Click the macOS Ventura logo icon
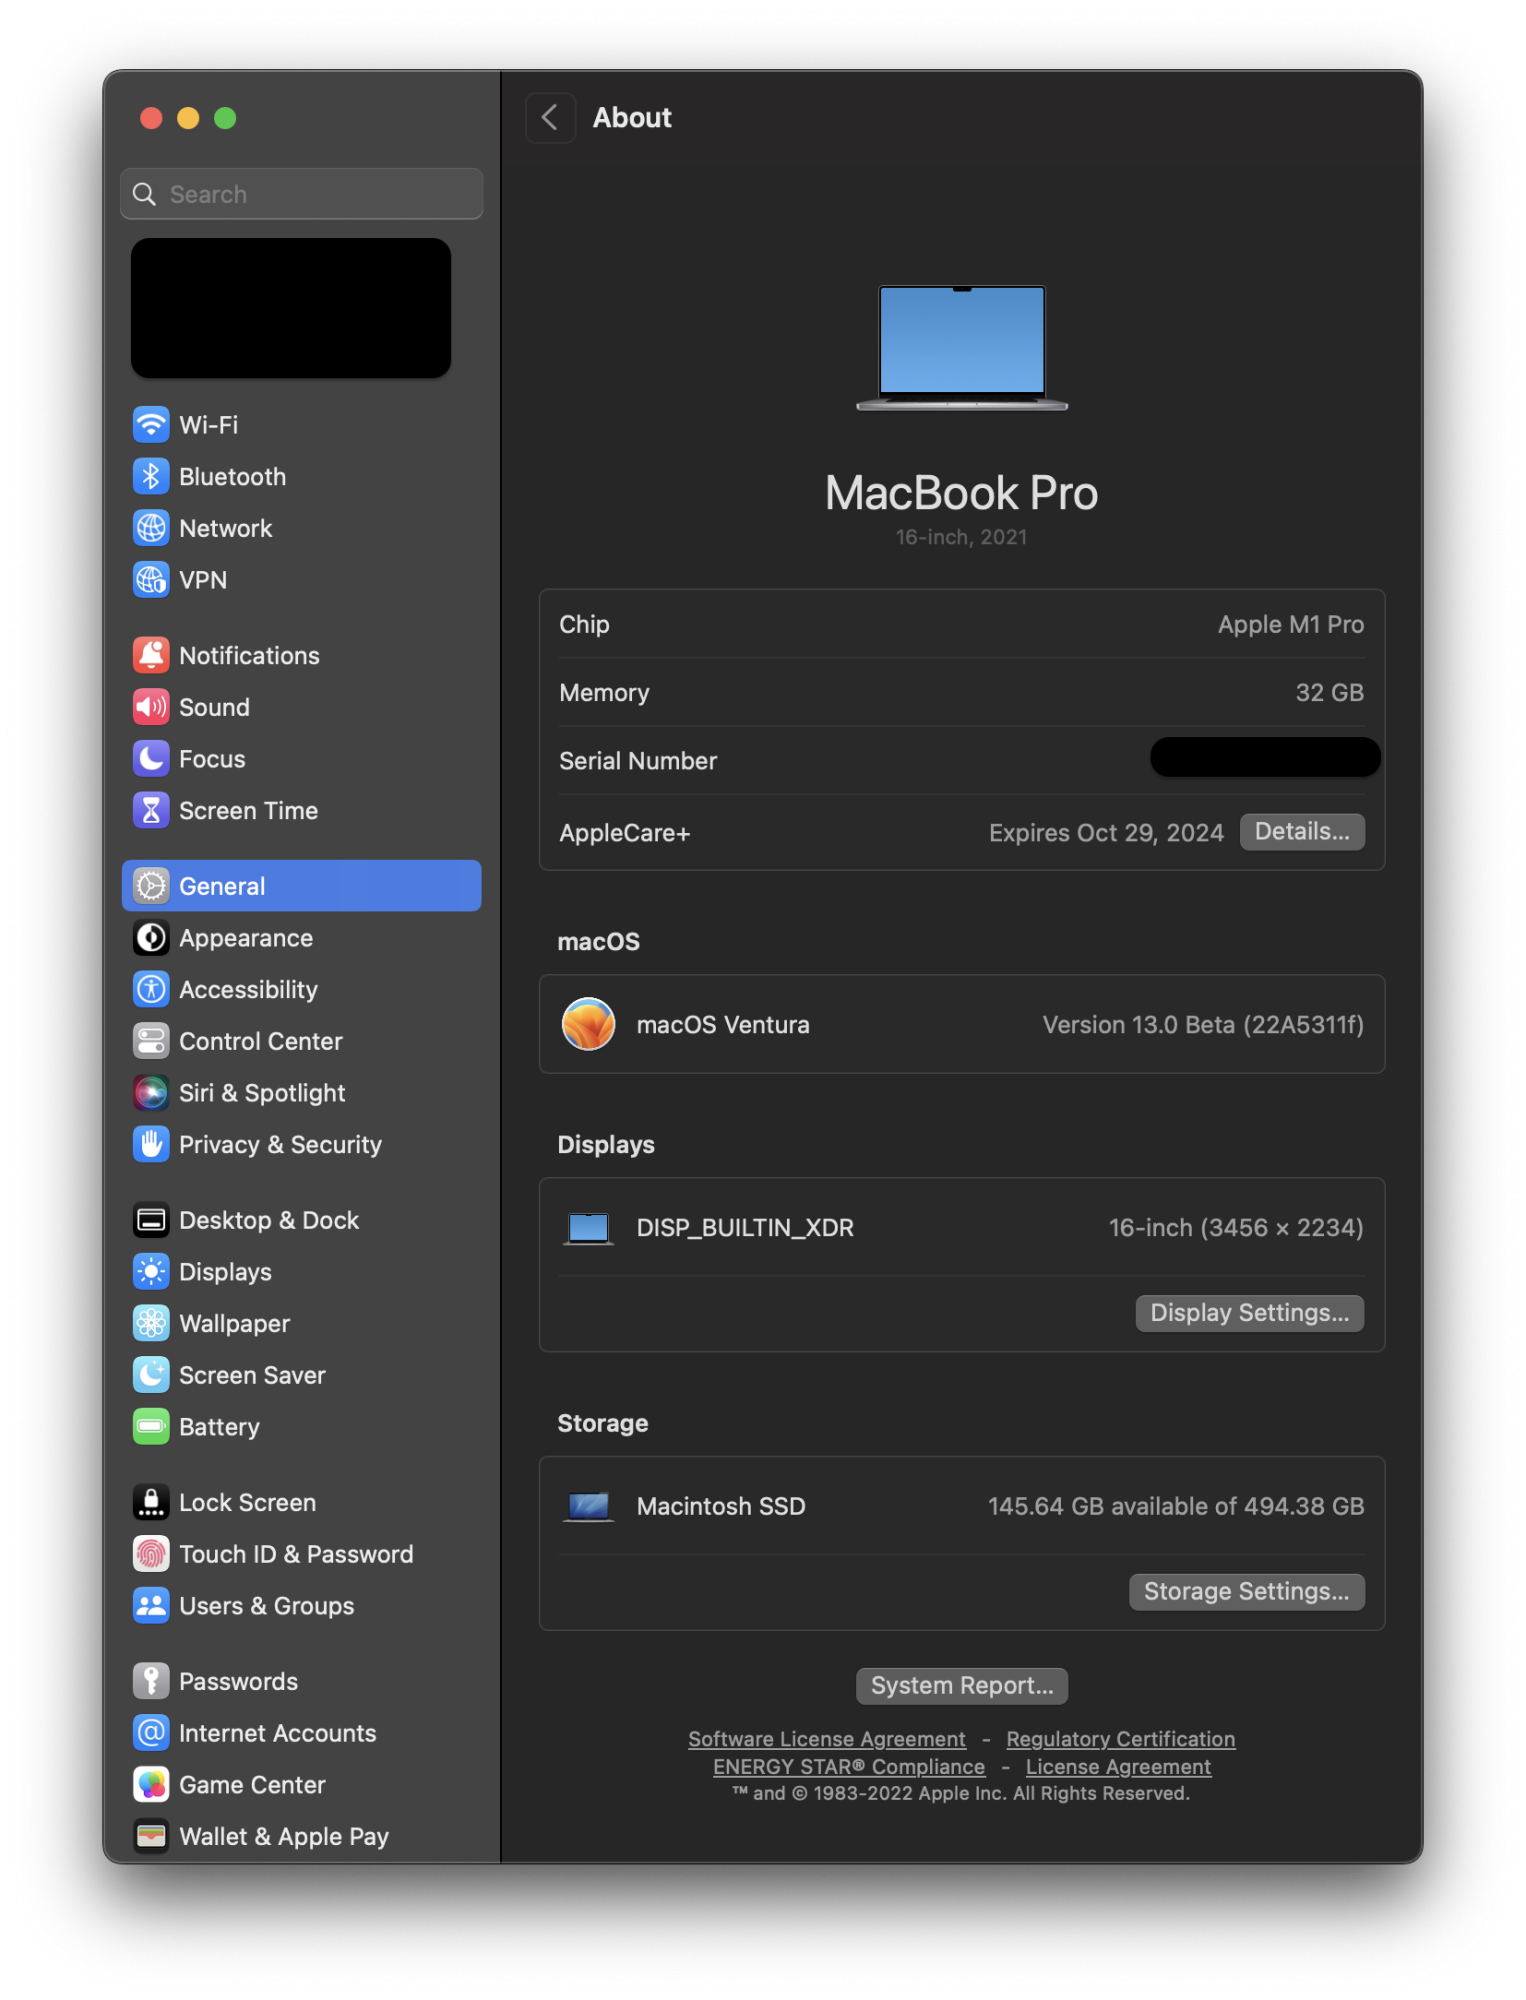The image size is (1526, 2000). coord(588,1024)
